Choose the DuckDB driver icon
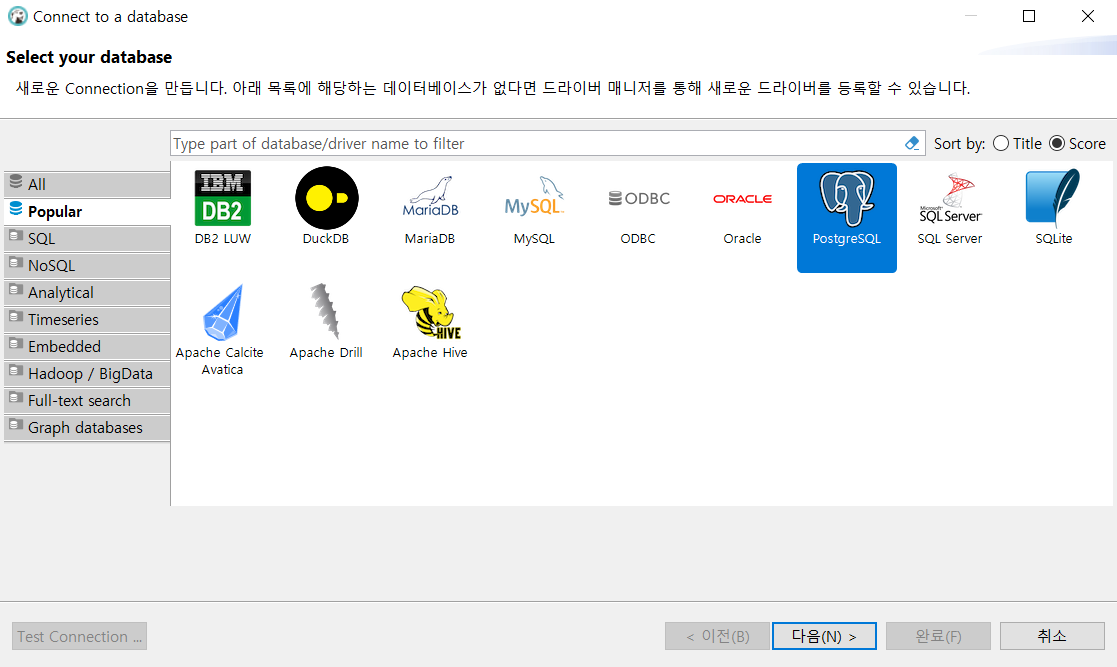The height and width of the screenshot is (667, 1117). point(326,199)
